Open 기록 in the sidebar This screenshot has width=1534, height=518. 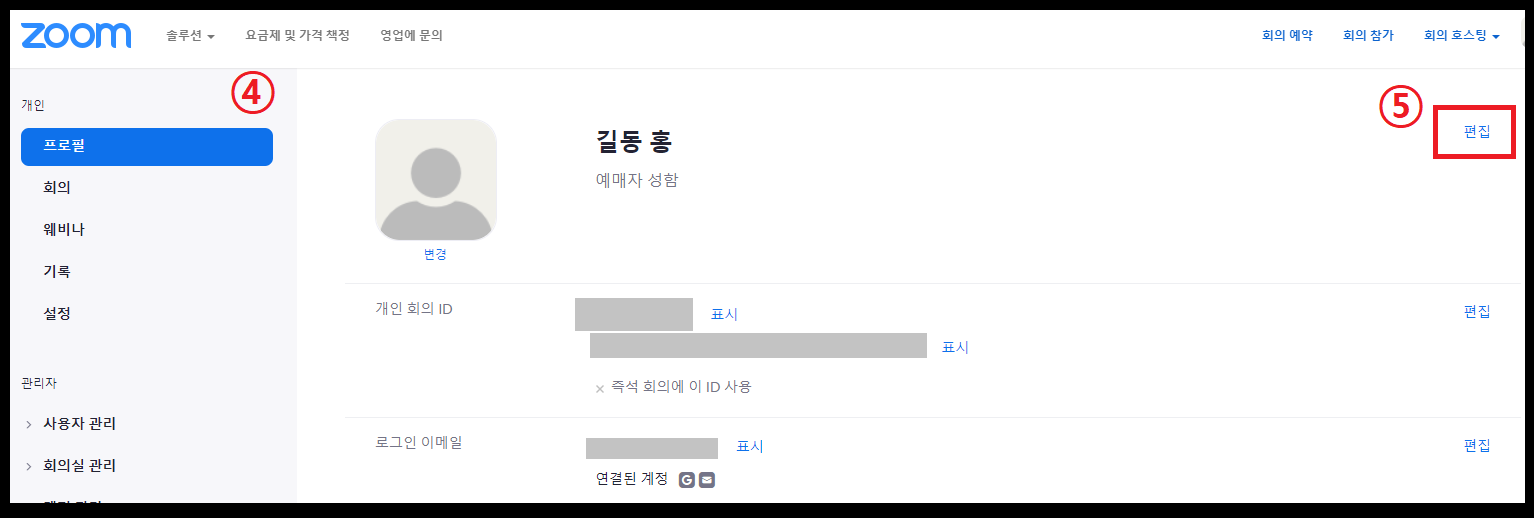pyautogui.click(x=57, y=272)
